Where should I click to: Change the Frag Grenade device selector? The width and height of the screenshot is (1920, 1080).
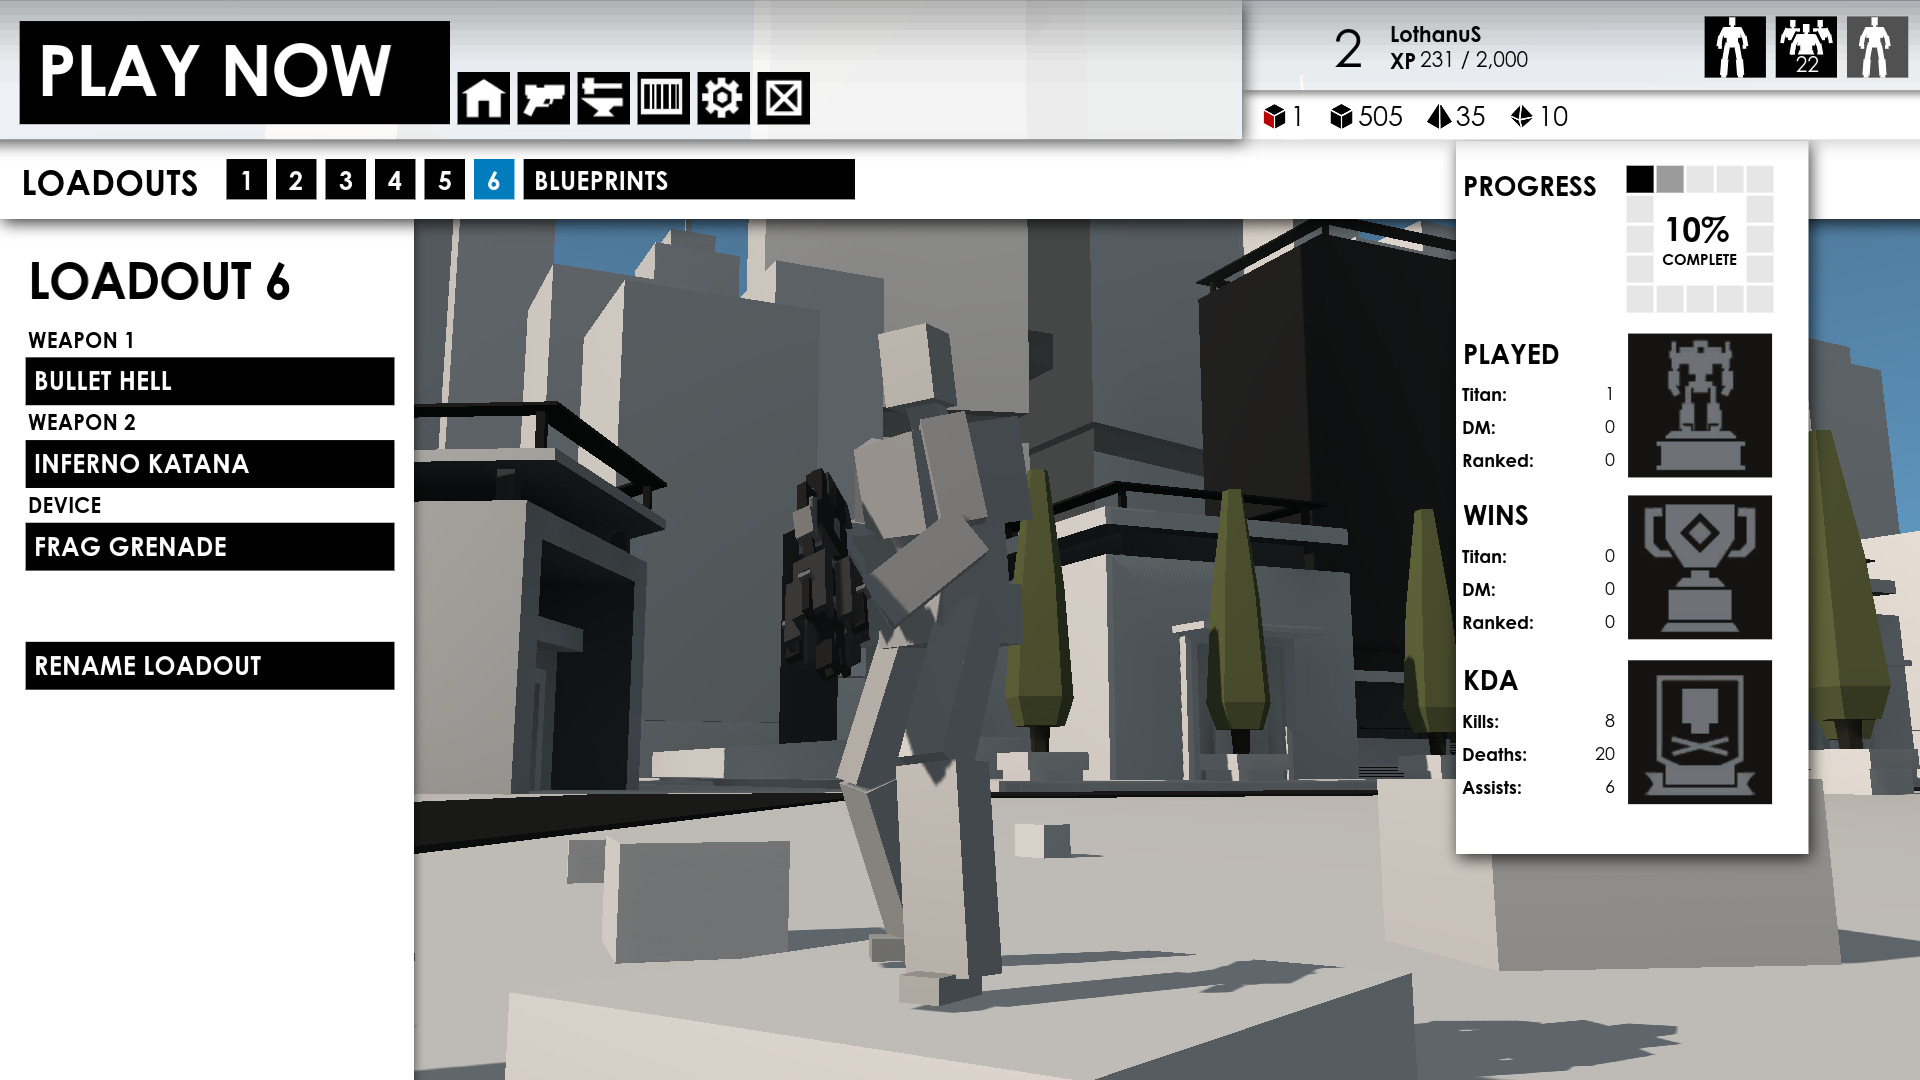click(x=209, y=547)
